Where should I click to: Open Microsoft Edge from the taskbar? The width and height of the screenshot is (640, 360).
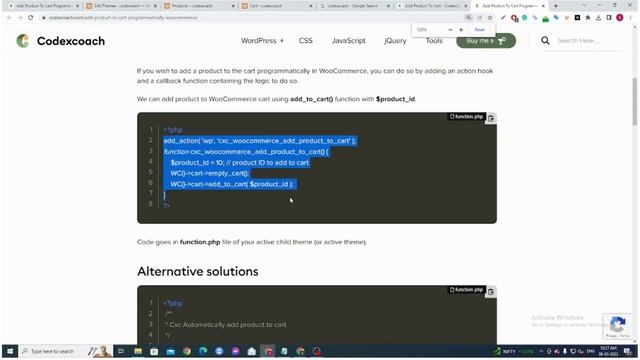(203, 351)
